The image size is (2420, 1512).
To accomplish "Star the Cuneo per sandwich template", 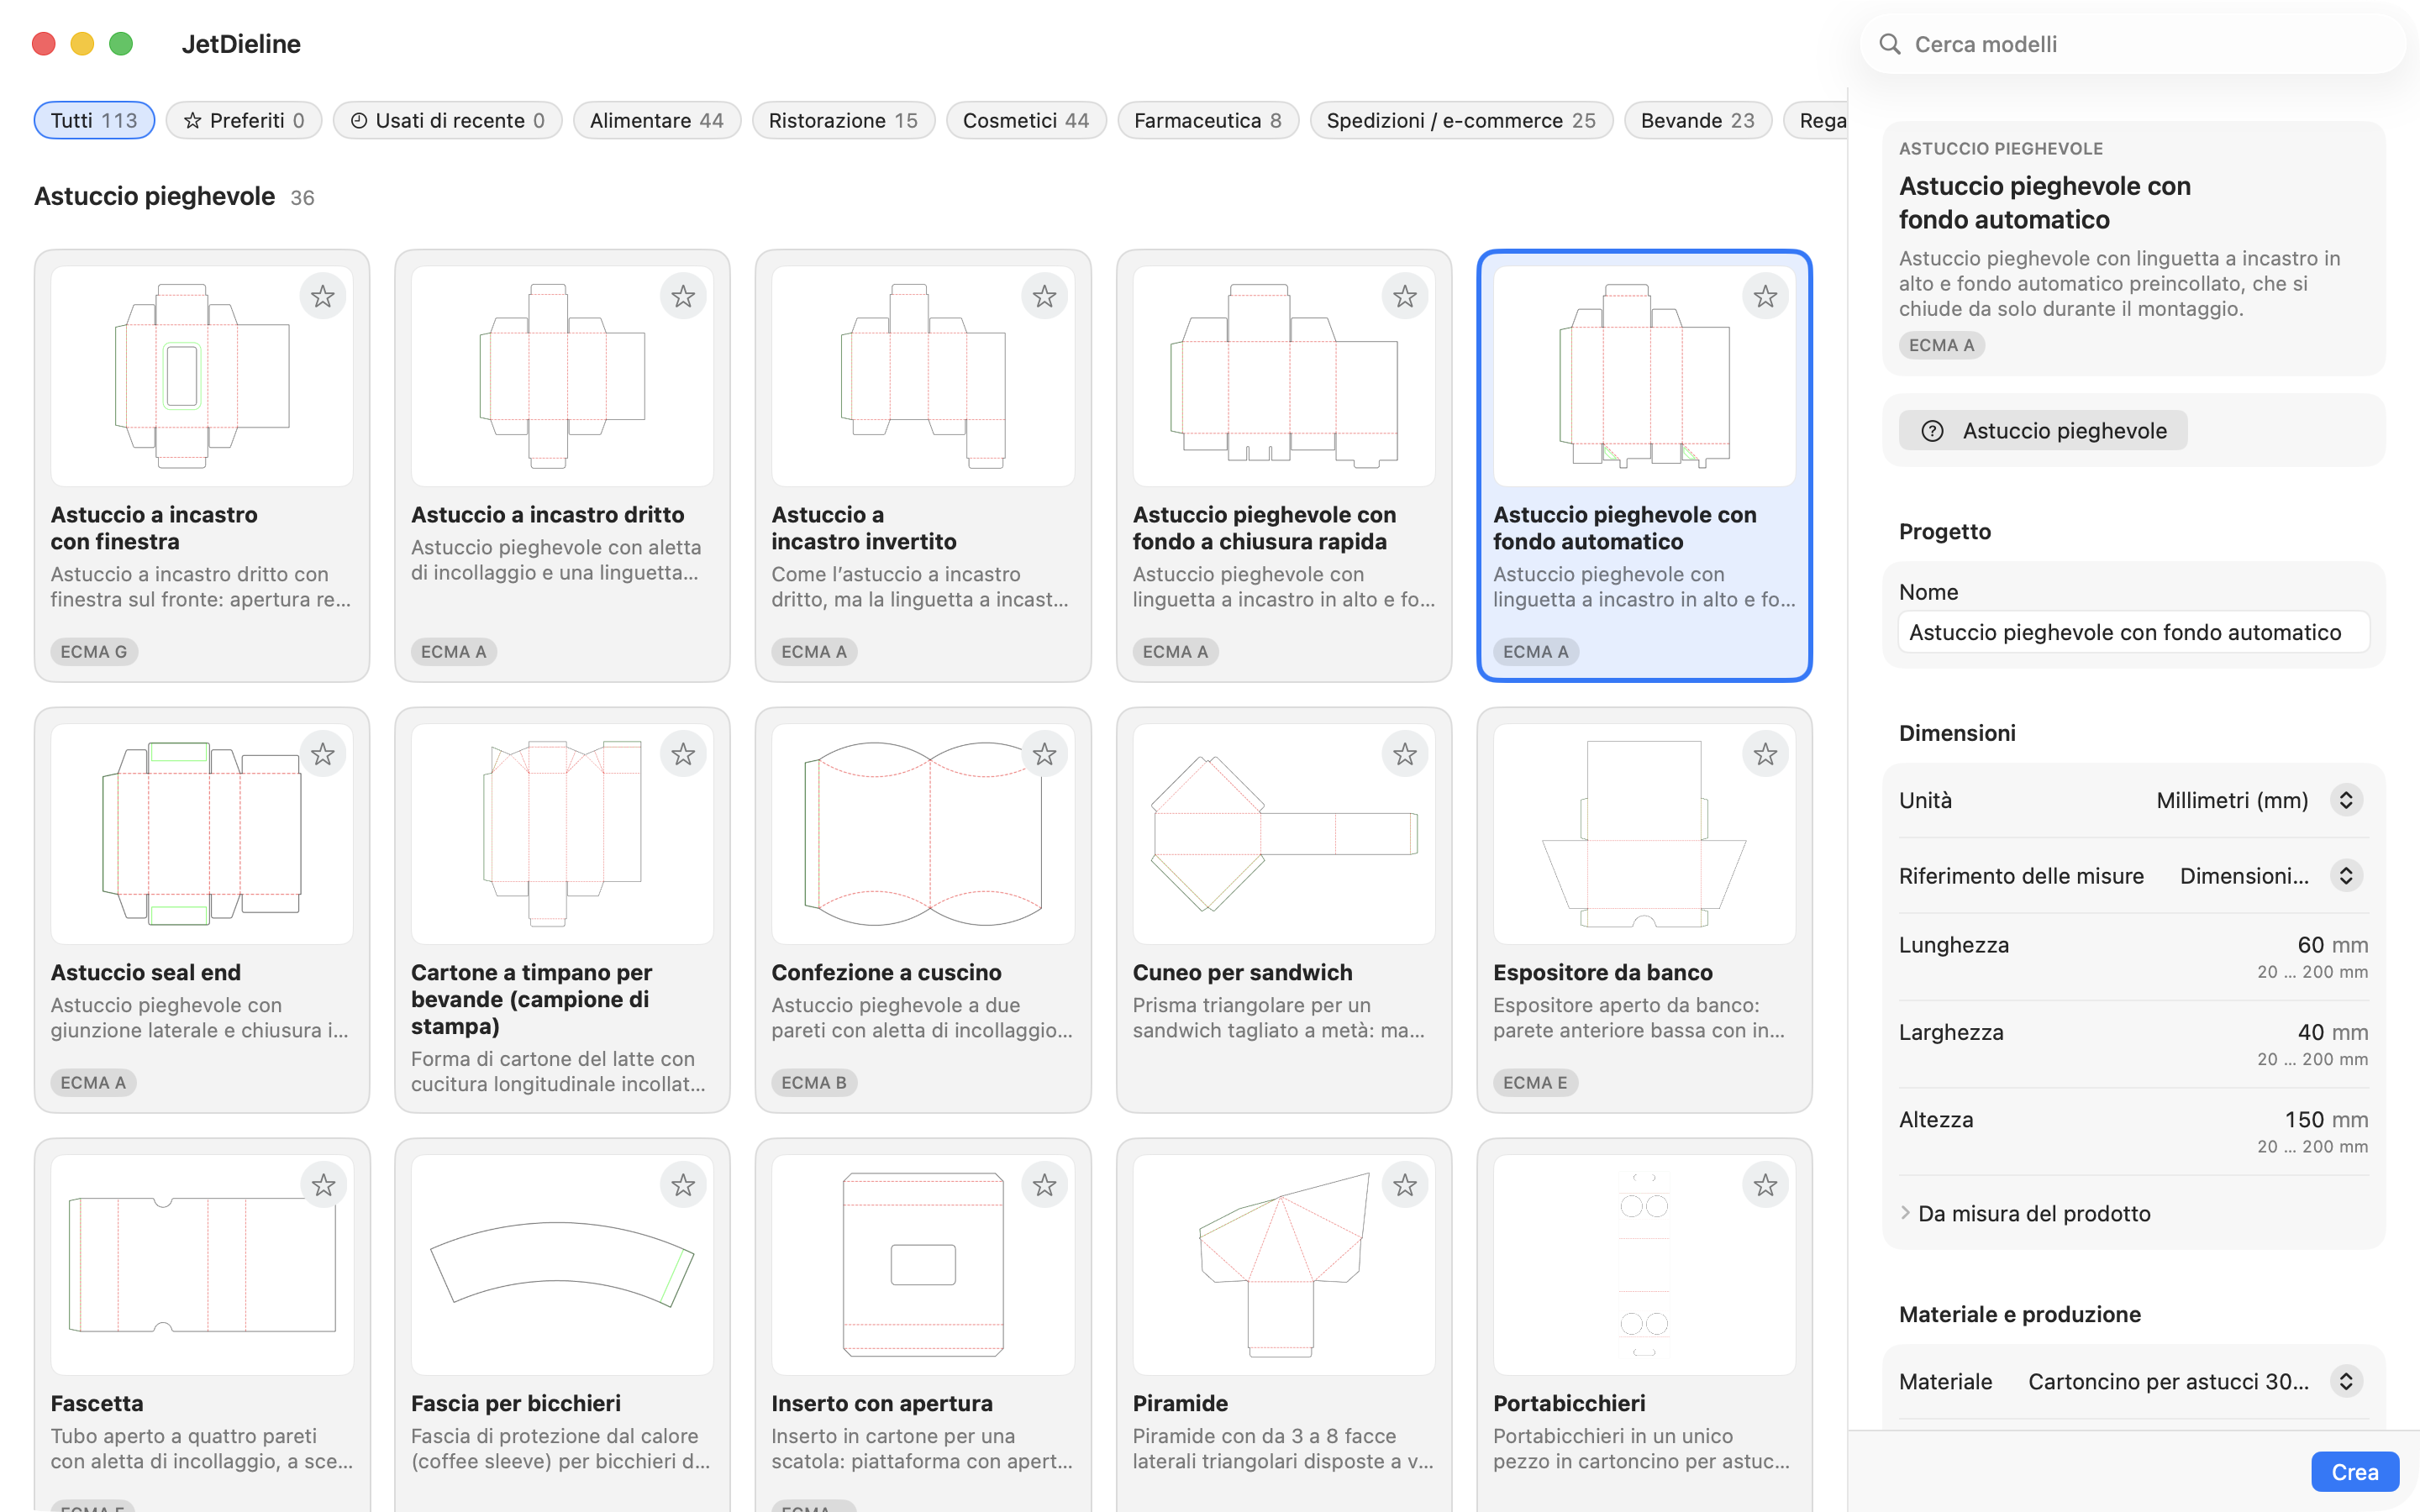I will point(1405,754).
